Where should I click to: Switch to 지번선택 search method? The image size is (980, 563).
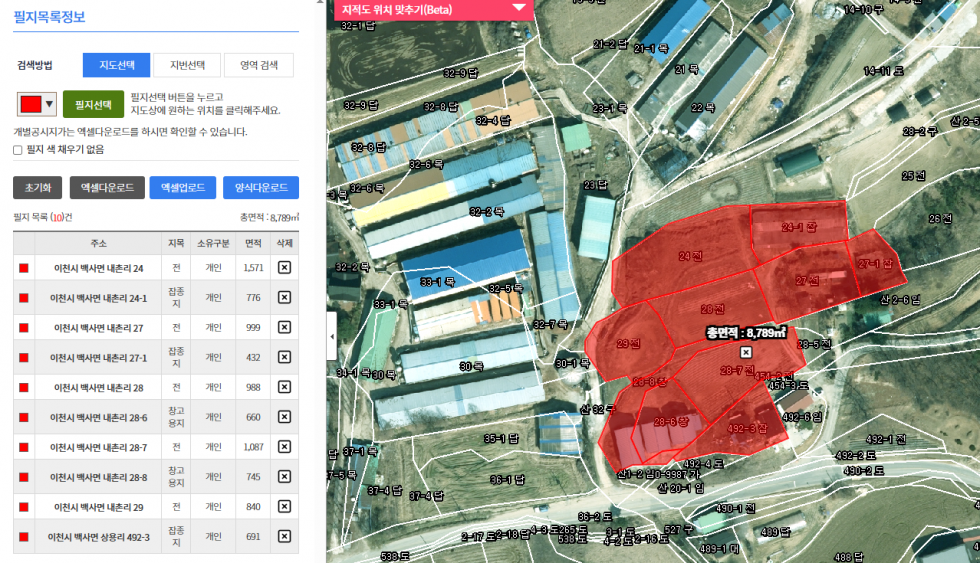(188, 65)
